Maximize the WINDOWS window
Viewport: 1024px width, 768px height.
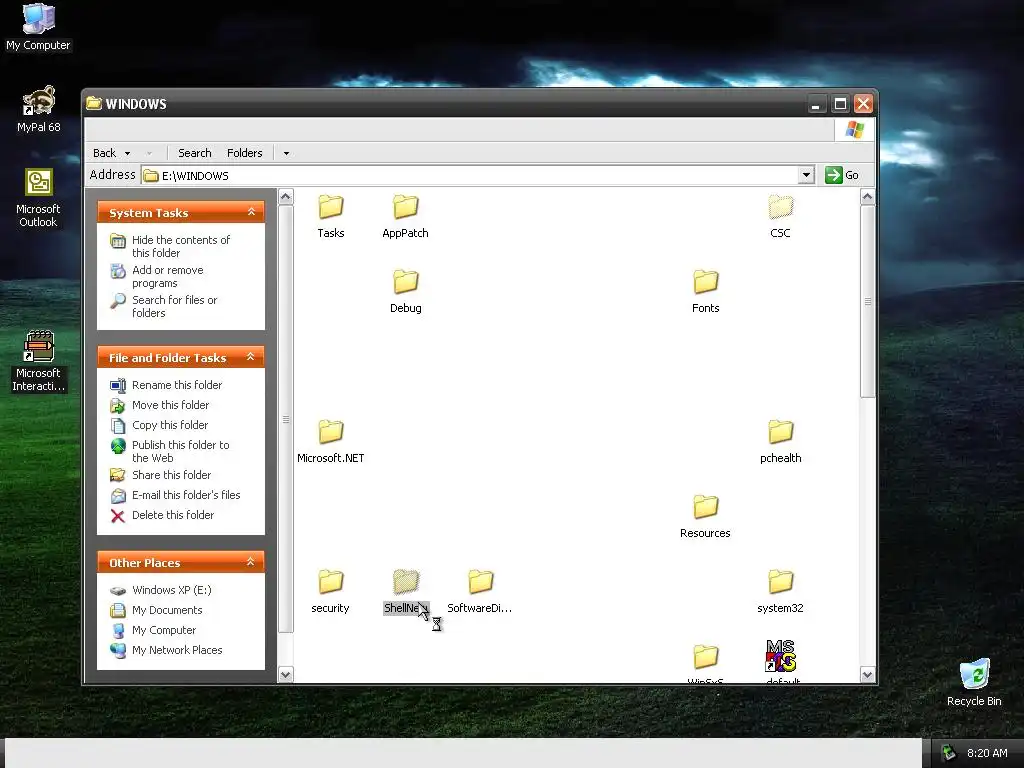840,104
